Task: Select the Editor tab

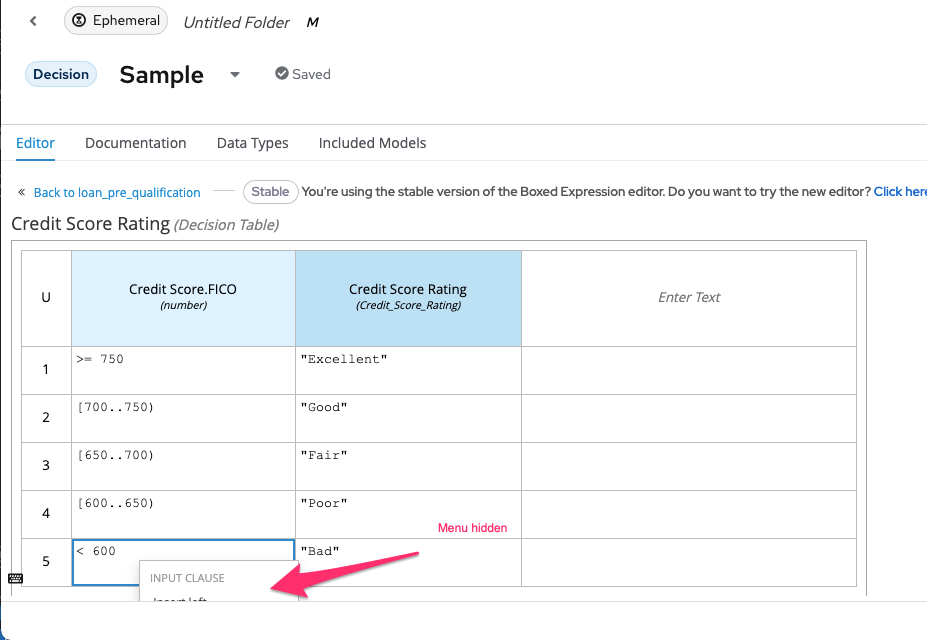Action: [35, 143]
